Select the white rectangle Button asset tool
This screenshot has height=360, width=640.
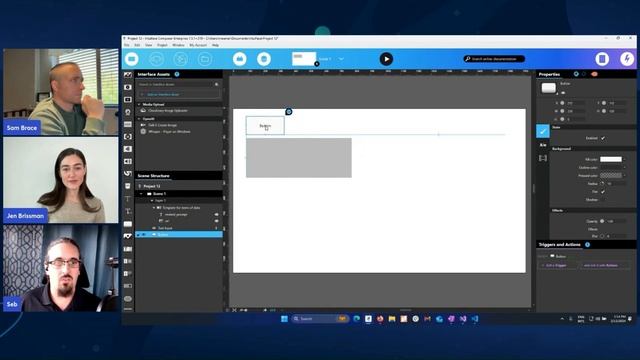128,224
